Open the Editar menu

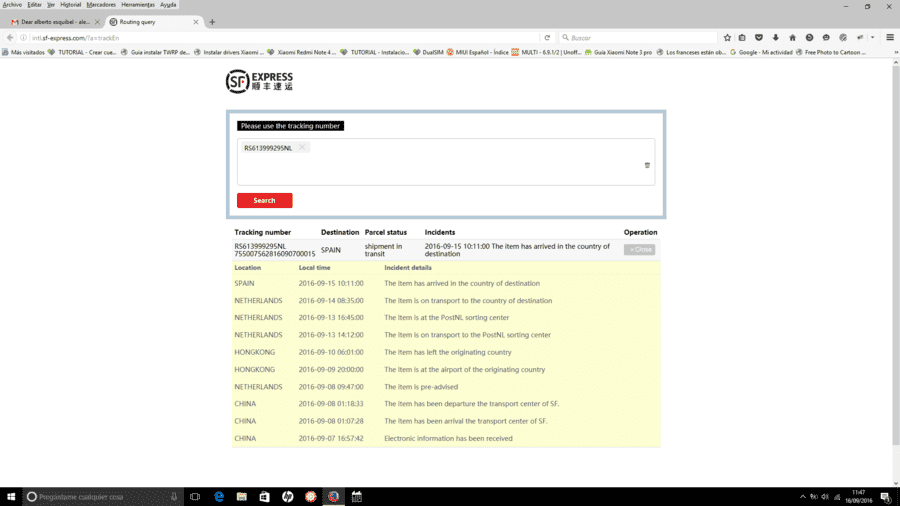pos(34,5)
